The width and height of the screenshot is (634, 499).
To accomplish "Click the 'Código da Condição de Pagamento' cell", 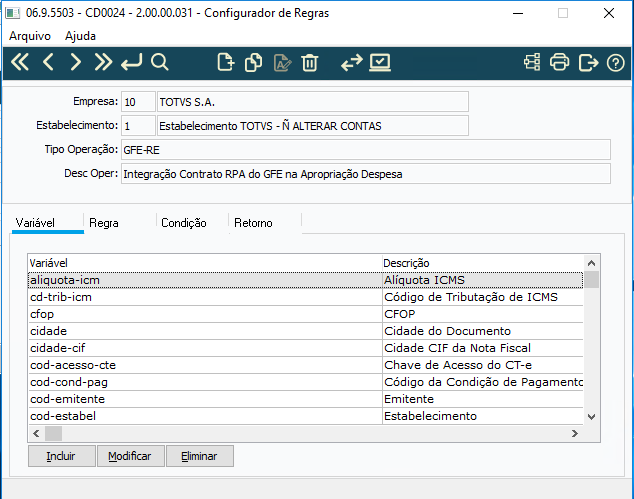I will [x=482, y=382].
